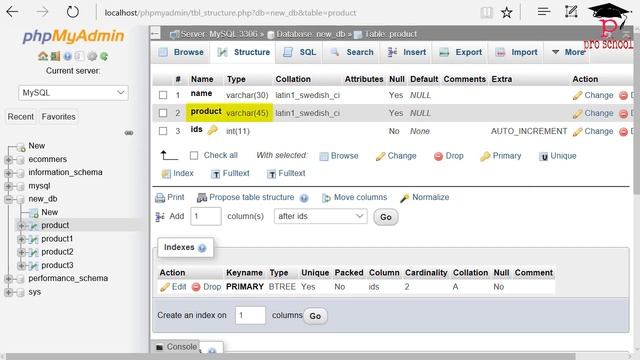
Task: Click the Drop icon for ids row
Action: (x=623, y=131)
